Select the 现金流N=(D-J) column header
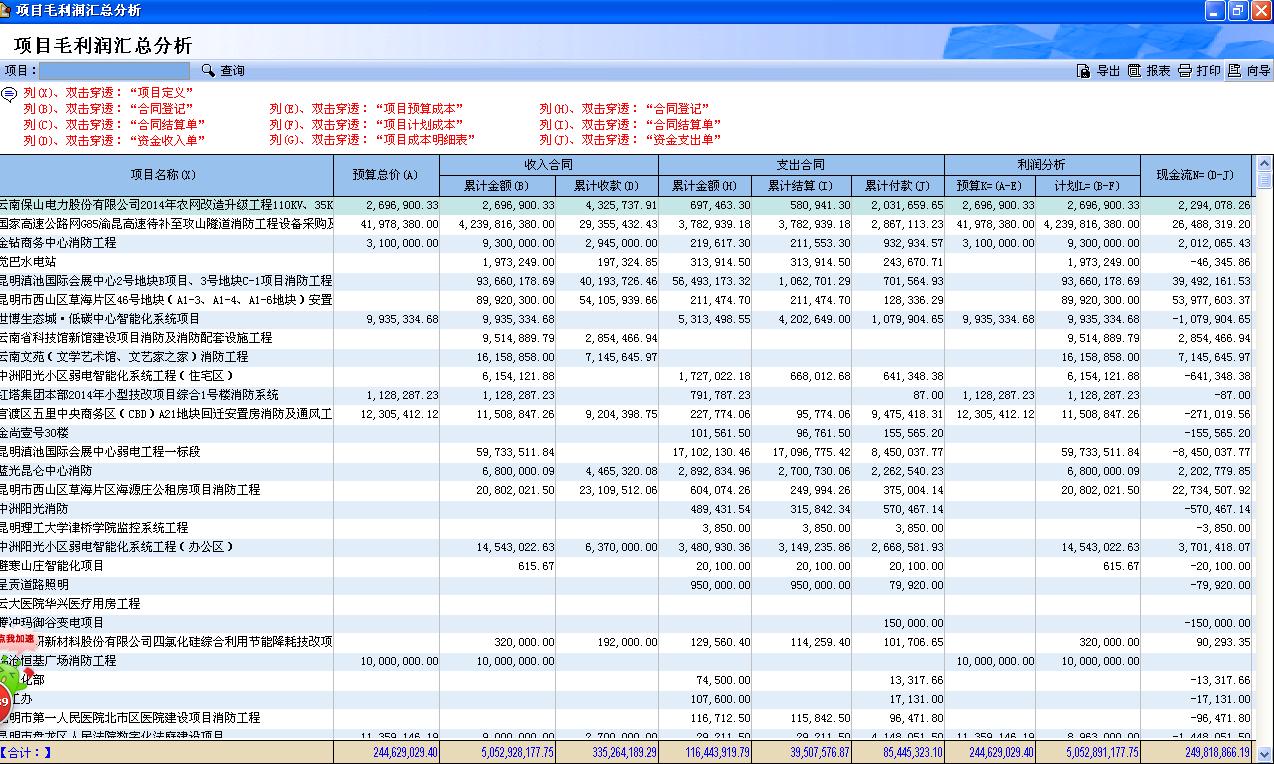Viewport: 1274px width, 764px height. coord(1195,175)
